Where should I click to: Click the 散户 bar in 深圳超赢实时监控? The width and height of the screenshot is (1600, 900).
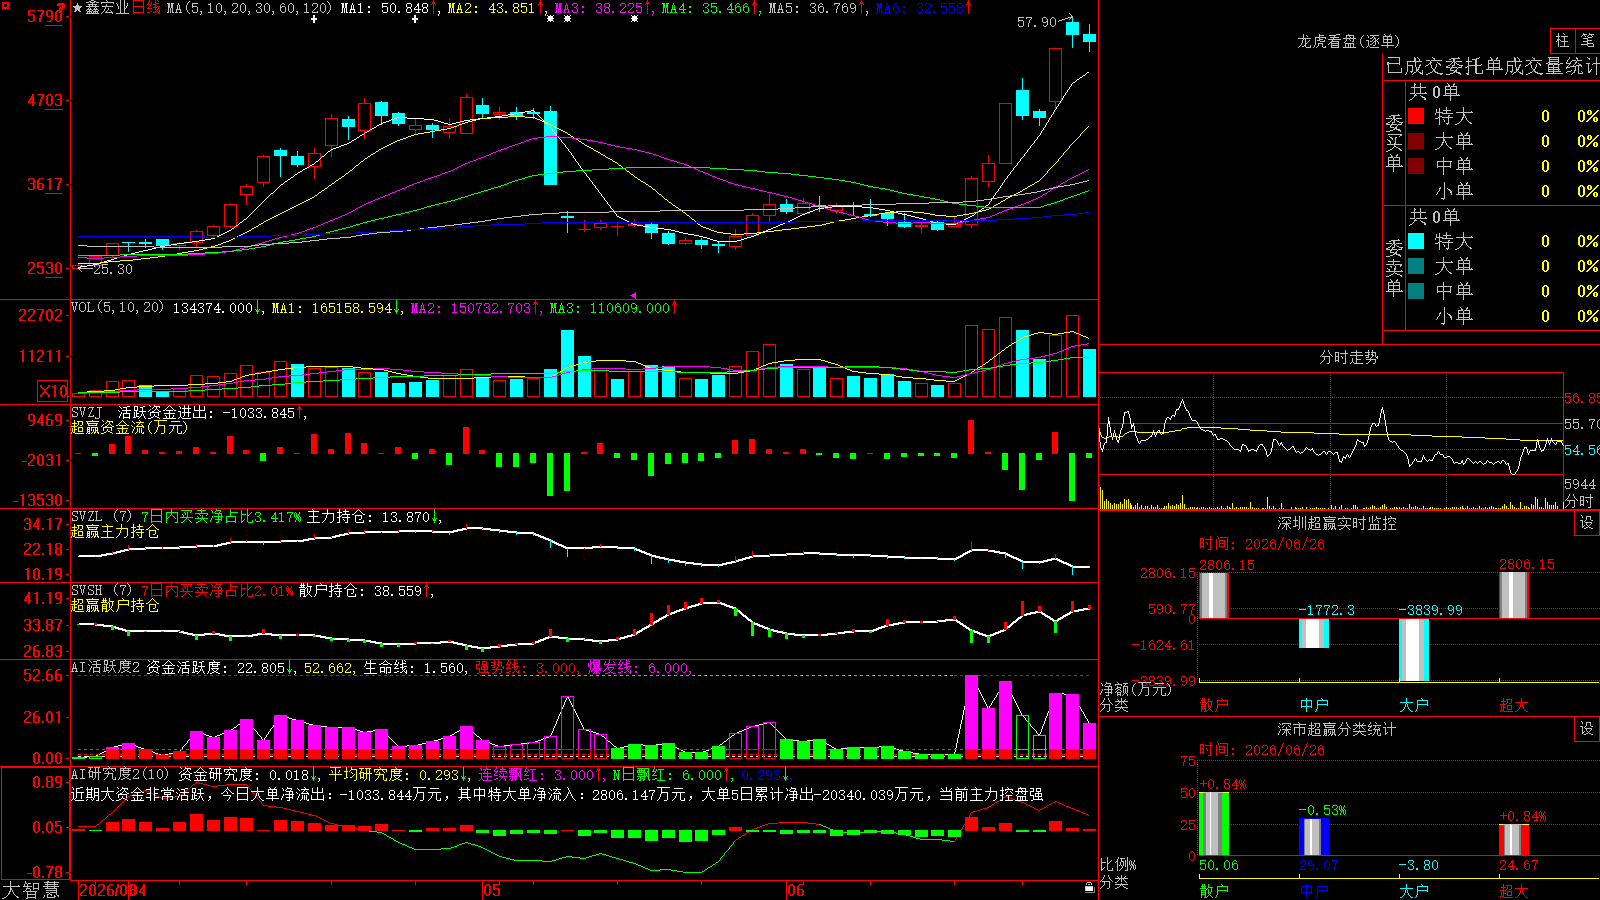[1213, 595]
